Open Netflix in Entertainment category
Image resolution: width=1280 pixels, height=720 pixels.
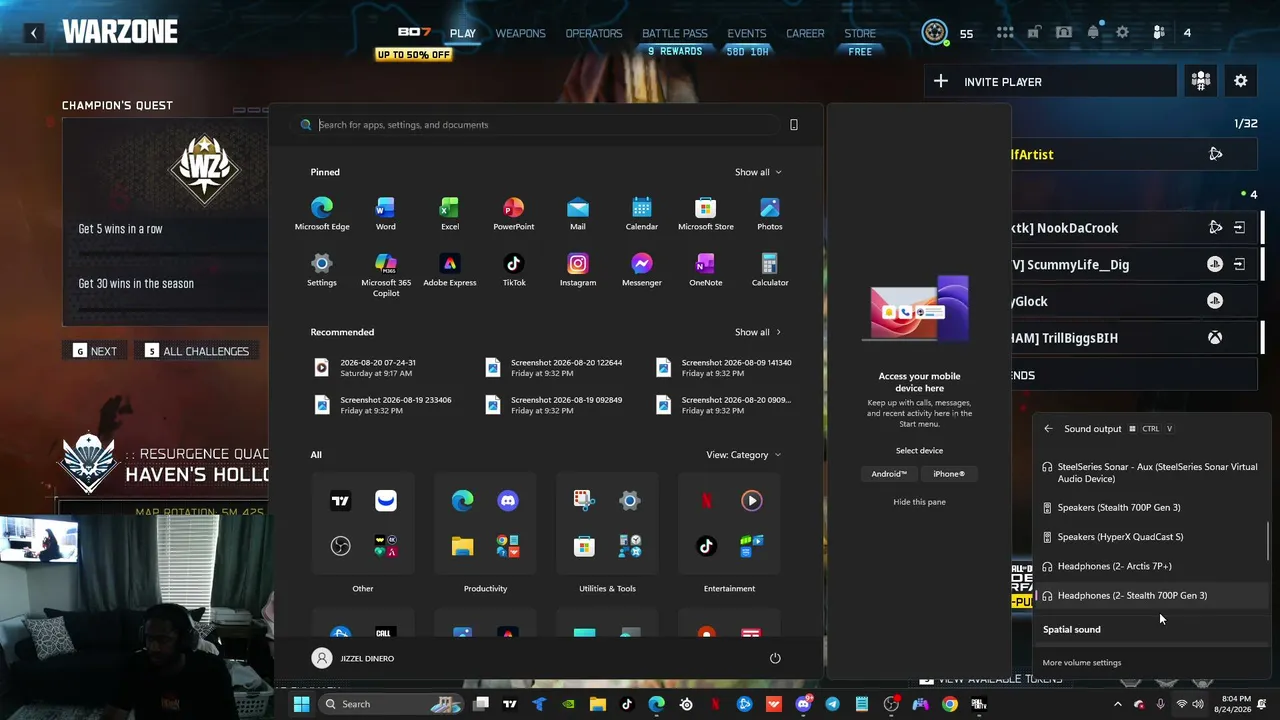(706, 500)
